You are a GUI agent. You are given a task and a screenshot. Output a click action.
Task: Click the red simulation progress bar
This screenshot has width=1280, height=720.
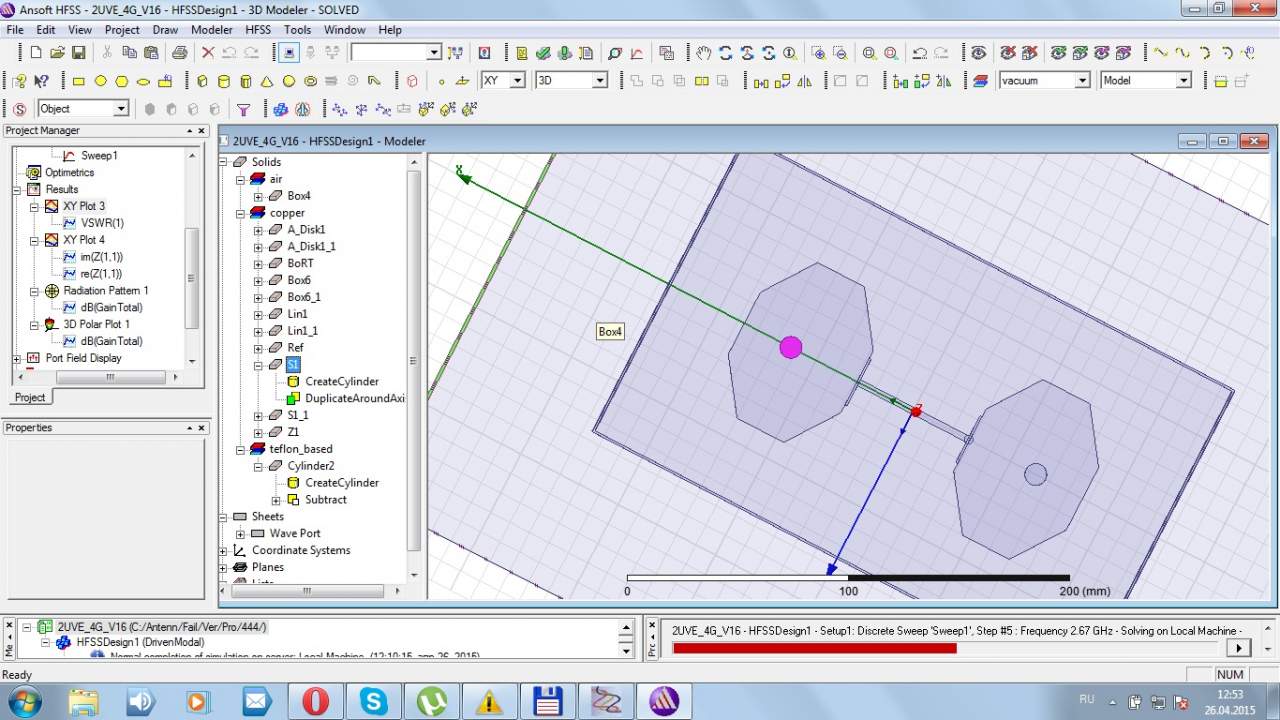coord(814,648)
